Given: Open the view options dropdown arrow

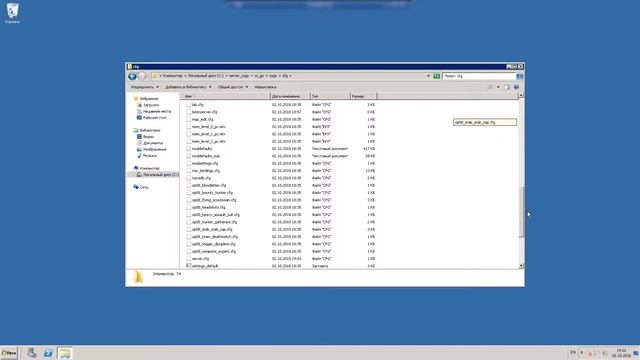Looking at the screenshot, I should pos(498,87).
